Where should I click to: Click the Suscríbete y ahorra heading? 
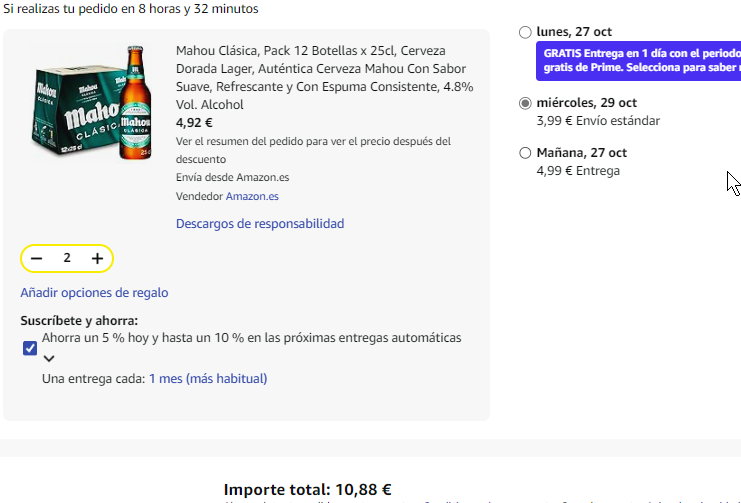79,321
